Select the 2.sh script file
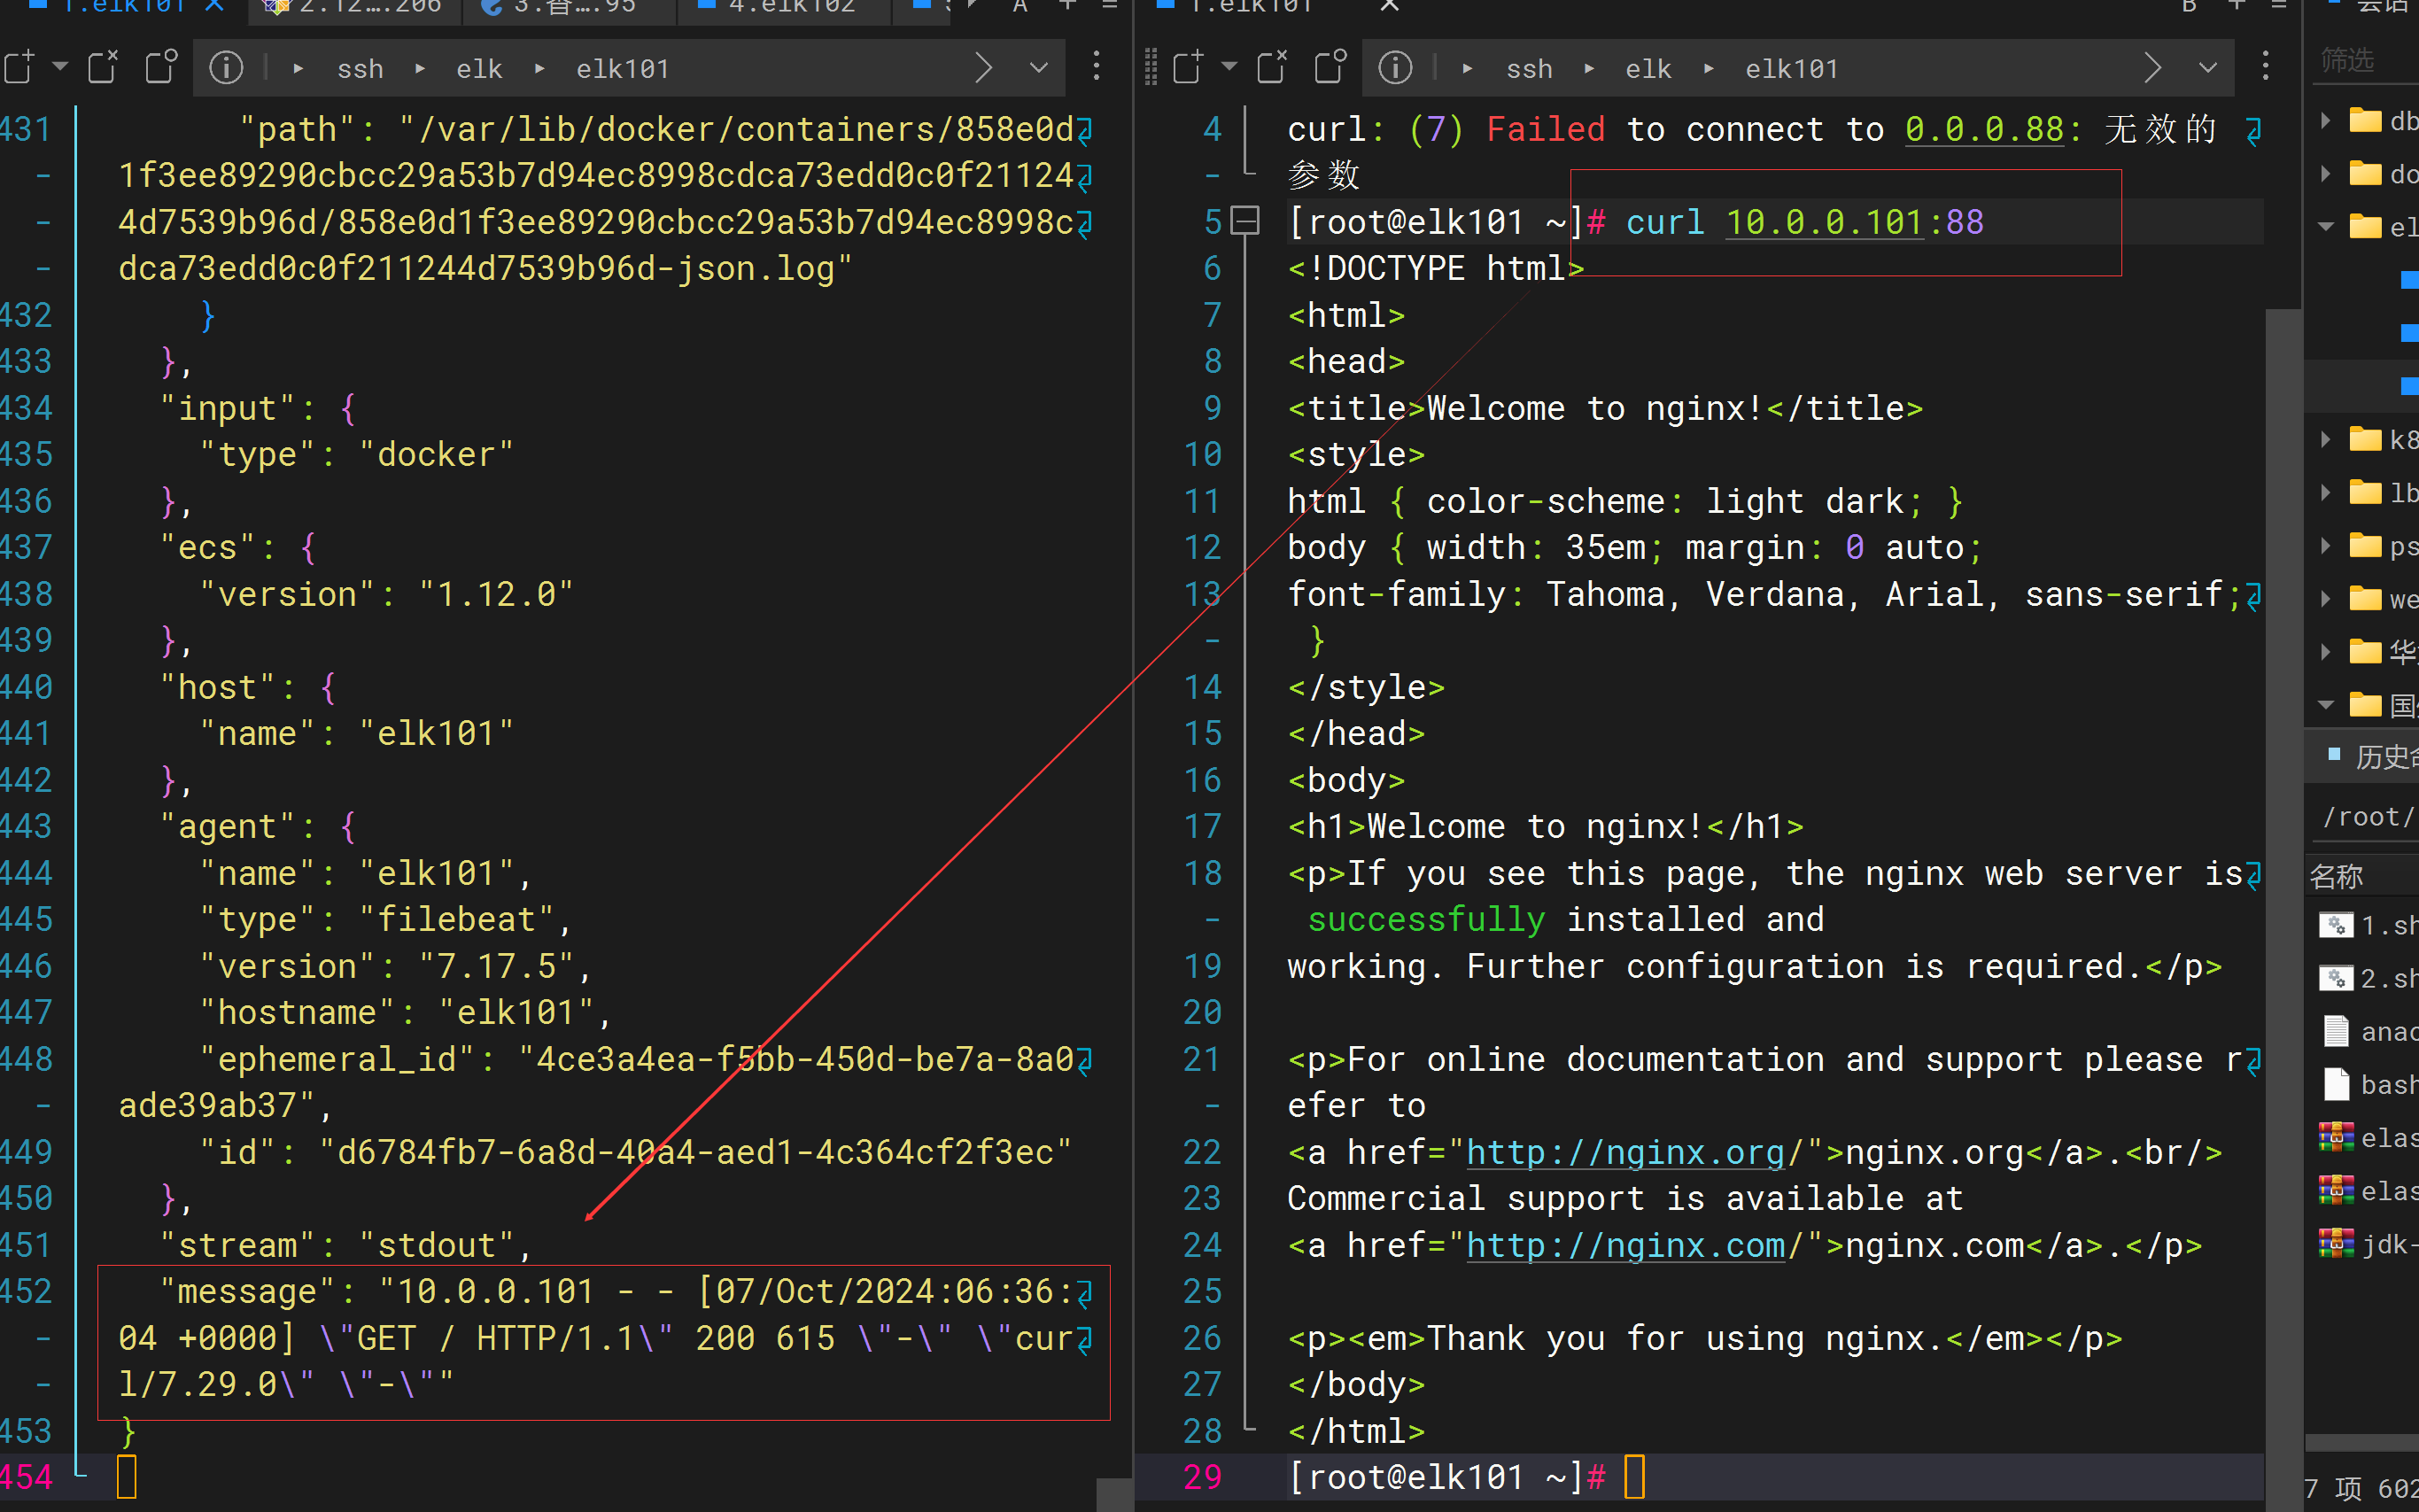 pos(2369,978)
